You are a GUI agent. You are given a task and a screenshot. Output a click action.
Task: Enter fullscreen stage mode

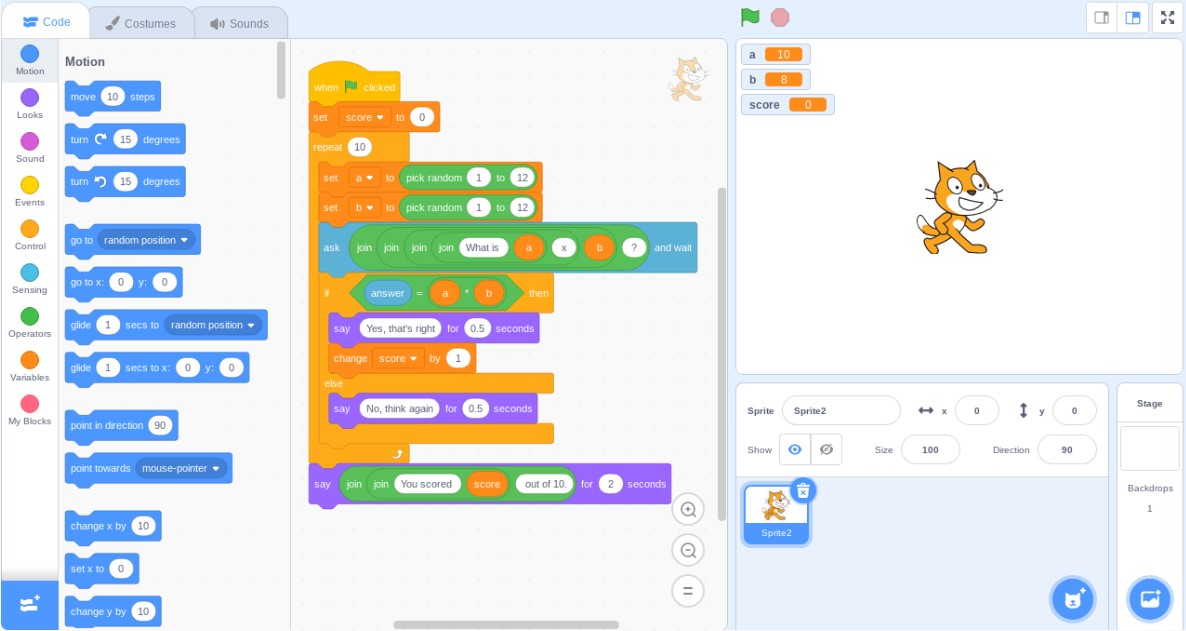point(1167,17)
